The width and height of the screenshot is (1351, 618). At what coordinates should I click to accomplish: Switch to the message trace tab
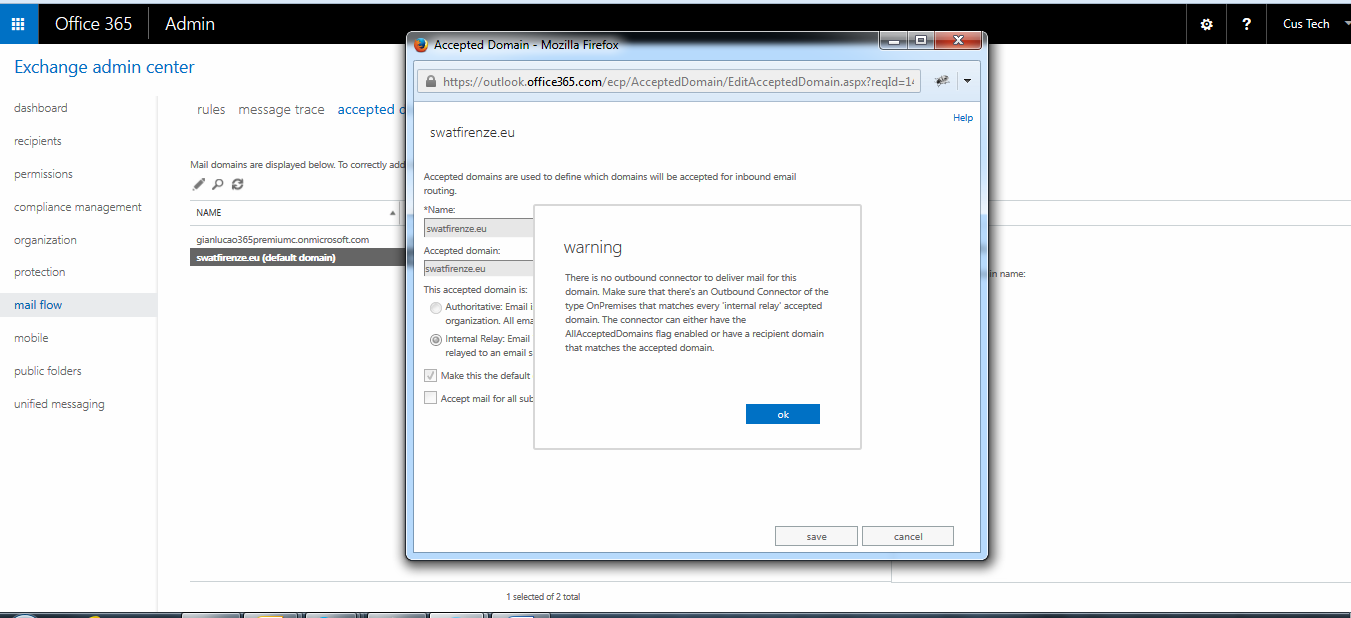tap(281, 110)
